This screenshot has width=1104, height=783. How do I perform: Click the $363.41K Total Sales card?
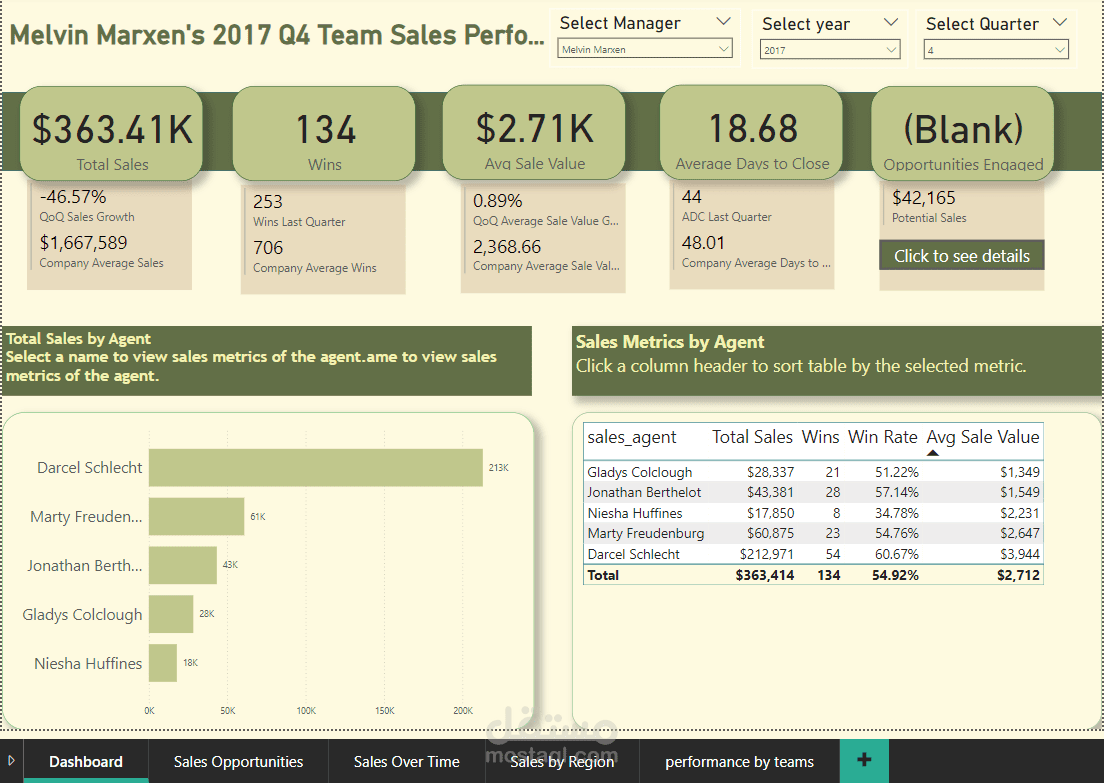[110, 132]
